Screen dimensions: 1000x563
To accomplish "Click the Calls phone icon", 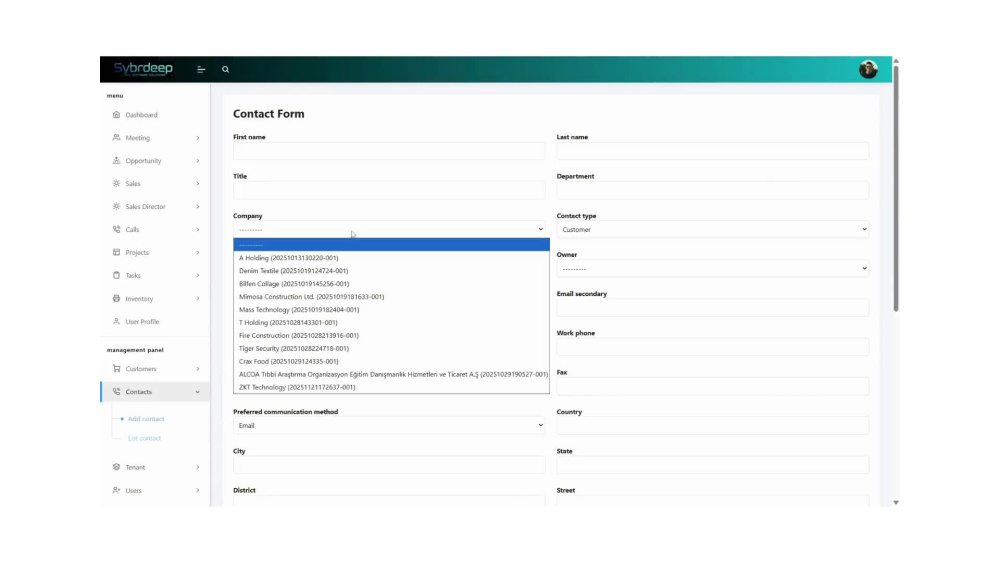I will [x=116, y=230].
